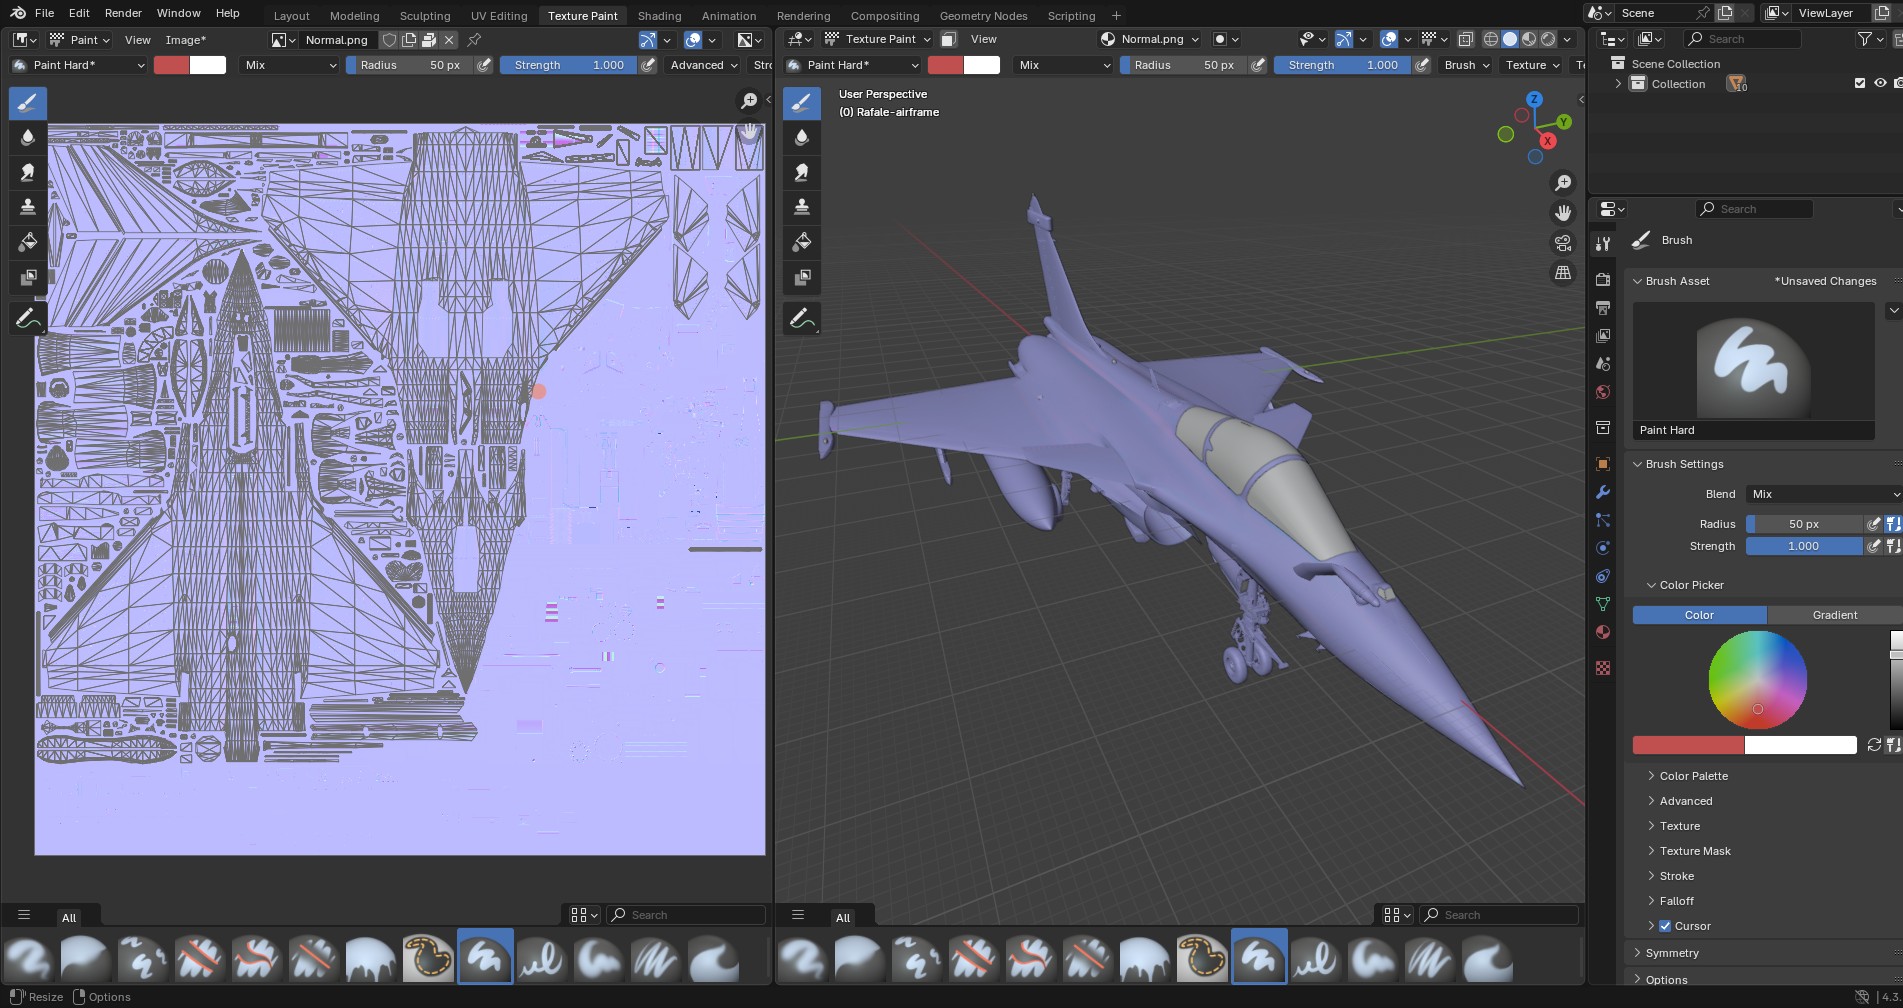
Task: Toggle camera view in the 3D viewport
Action: 1562,243
